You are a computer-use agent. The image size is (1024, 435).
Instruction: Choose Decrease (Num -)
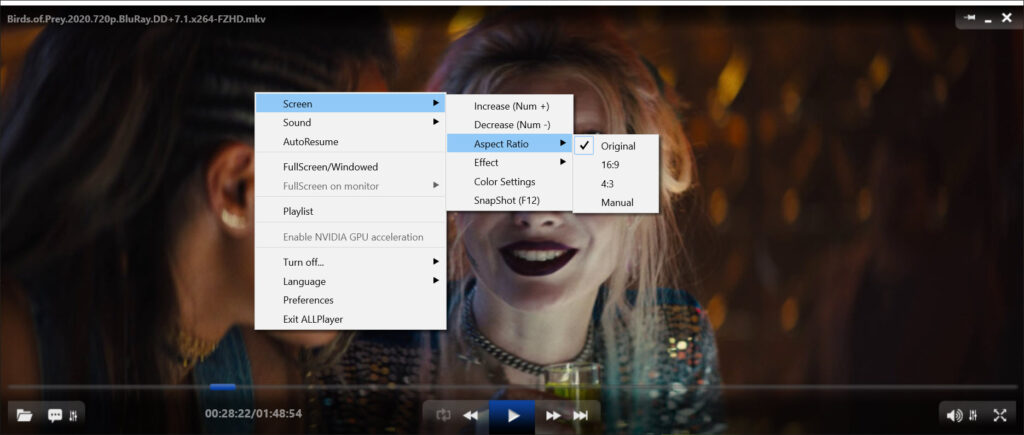point(509,125)
